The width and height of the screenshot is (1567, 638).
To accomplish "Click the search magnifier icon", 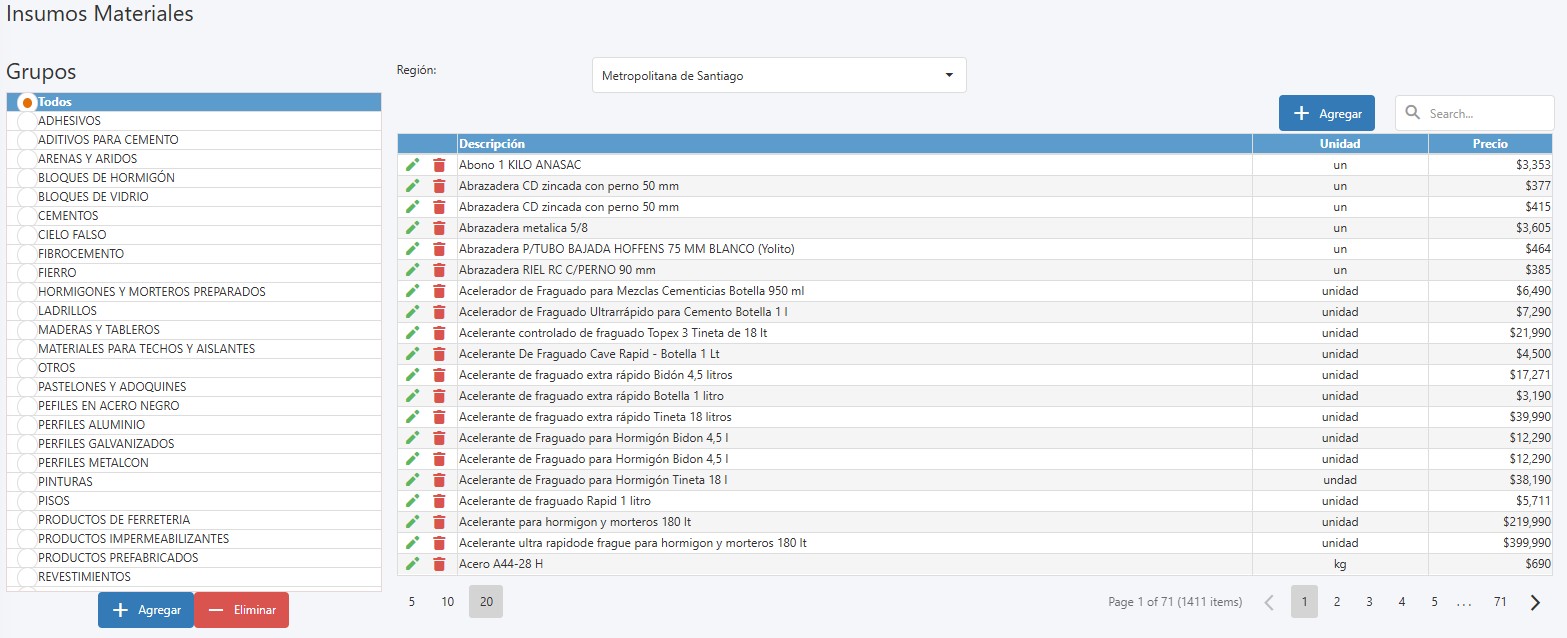I will coord(1413,114).
